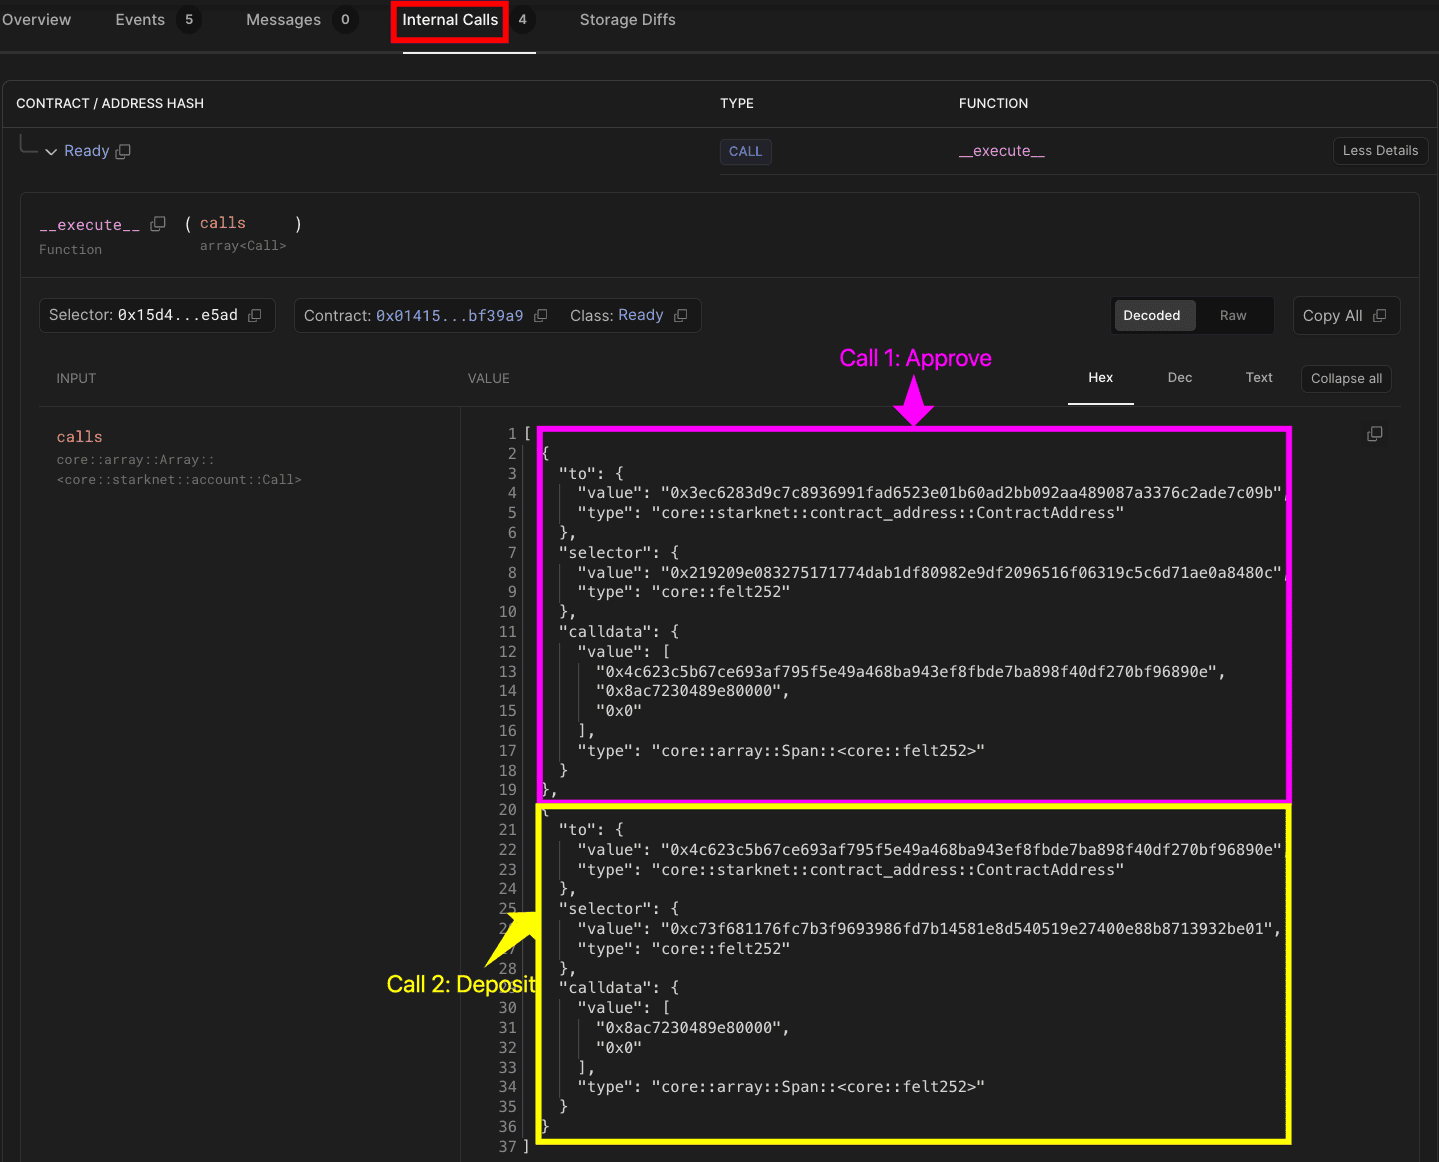
Task: Click the Selector 0x15d4...e5ad value
Action: [178, 315]
